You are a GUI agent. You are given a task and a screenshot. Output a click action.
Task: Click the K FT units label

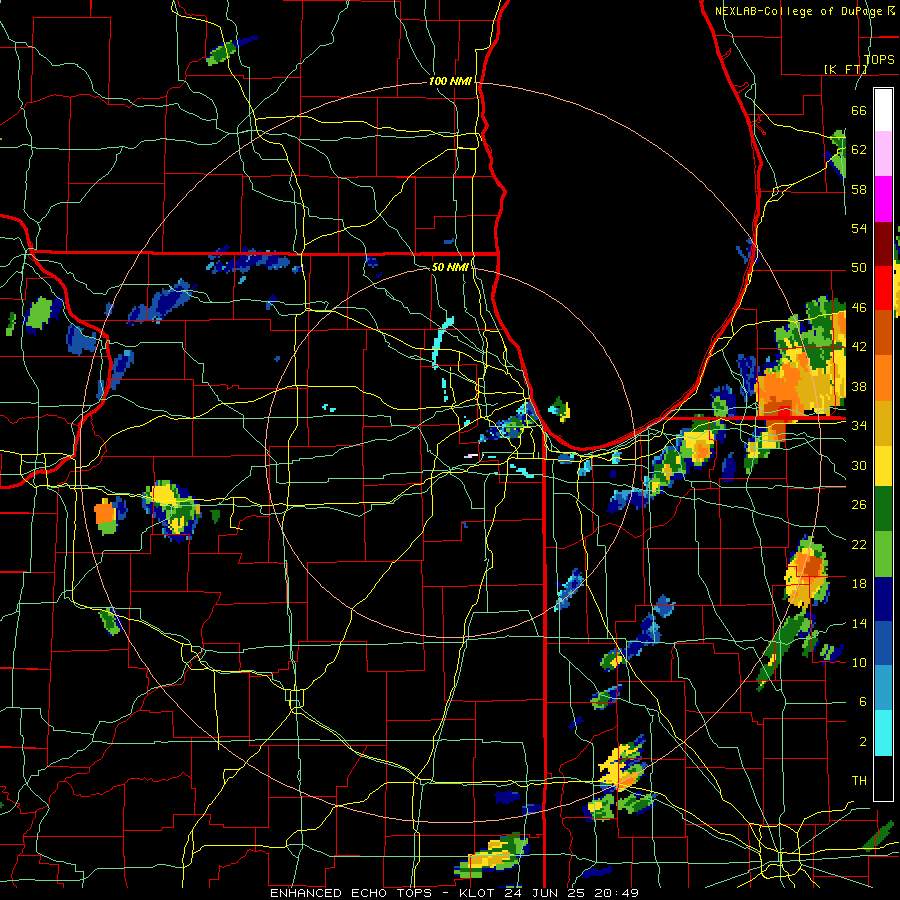click(845, 69)
